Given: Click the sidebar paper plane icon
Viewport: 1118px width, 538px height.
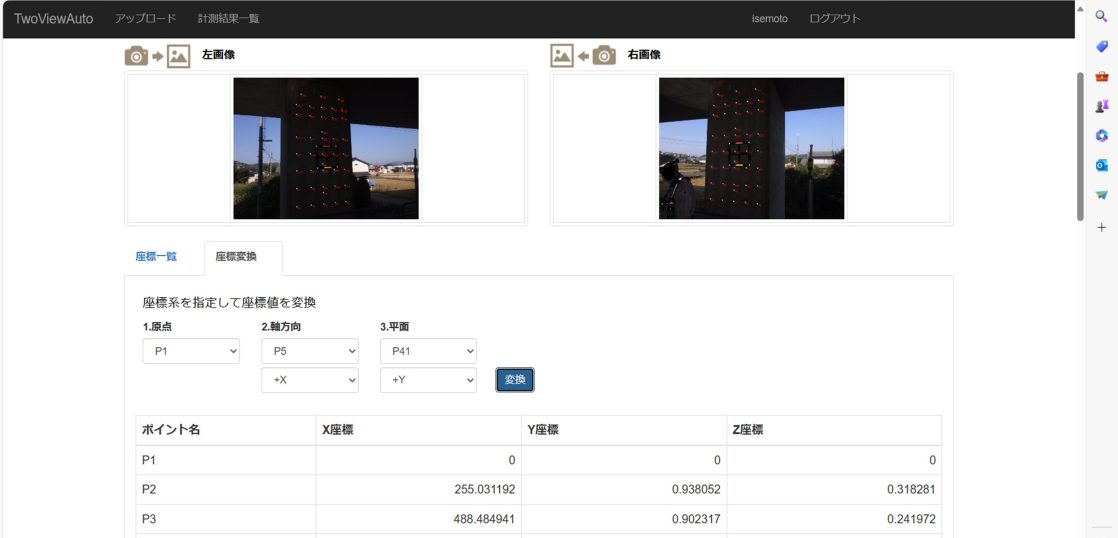Looking at the screenshot, I should pos(1102,195).
